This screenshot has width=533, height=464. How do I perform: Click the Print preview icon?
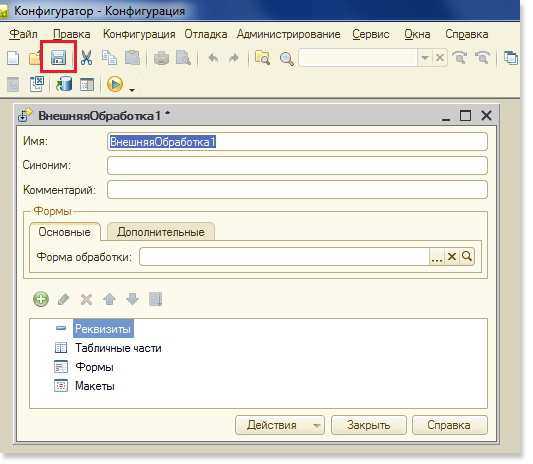tap(183, 57)
